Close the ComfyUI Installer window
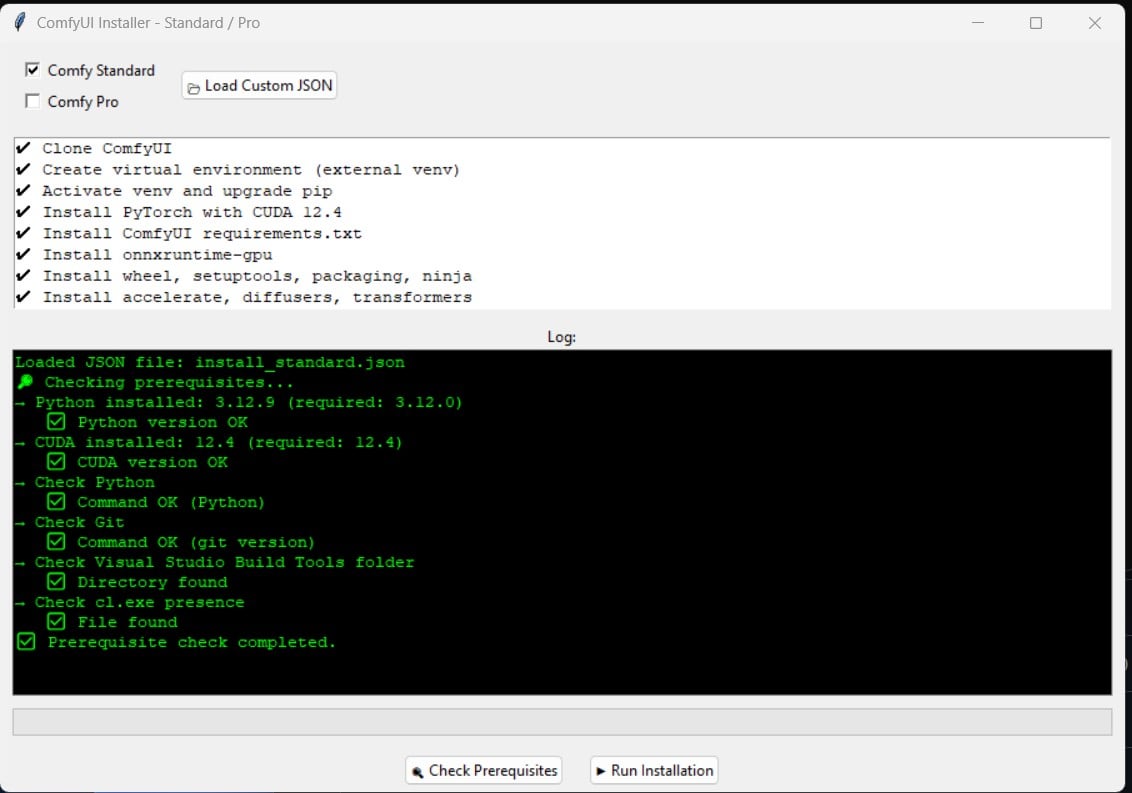 (x=1095, y=23)
